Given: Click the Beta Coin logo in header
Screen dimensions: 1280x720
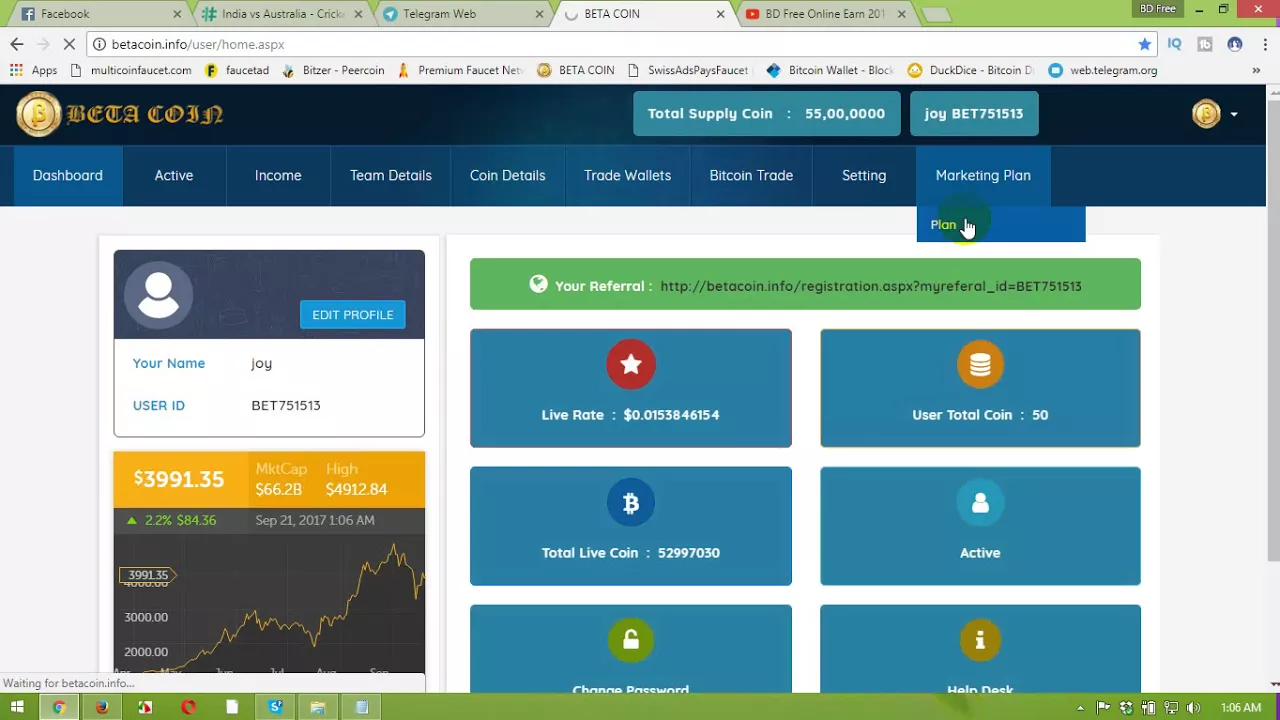Looking at the screenshot, I should pyautogui.click(x=120, y=114).
